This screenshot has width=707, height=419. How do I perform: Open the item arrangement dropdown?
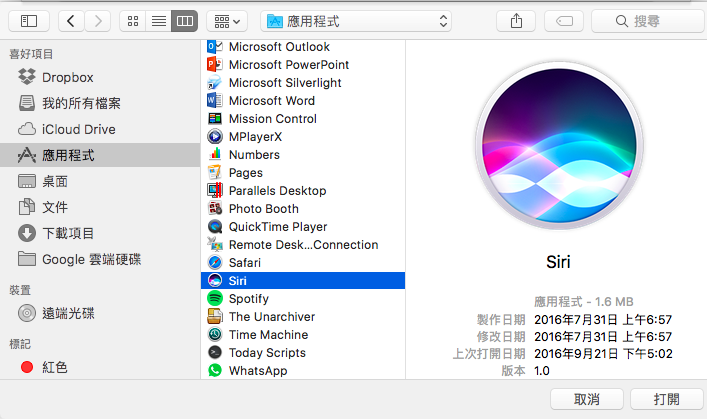coord(227,21)
